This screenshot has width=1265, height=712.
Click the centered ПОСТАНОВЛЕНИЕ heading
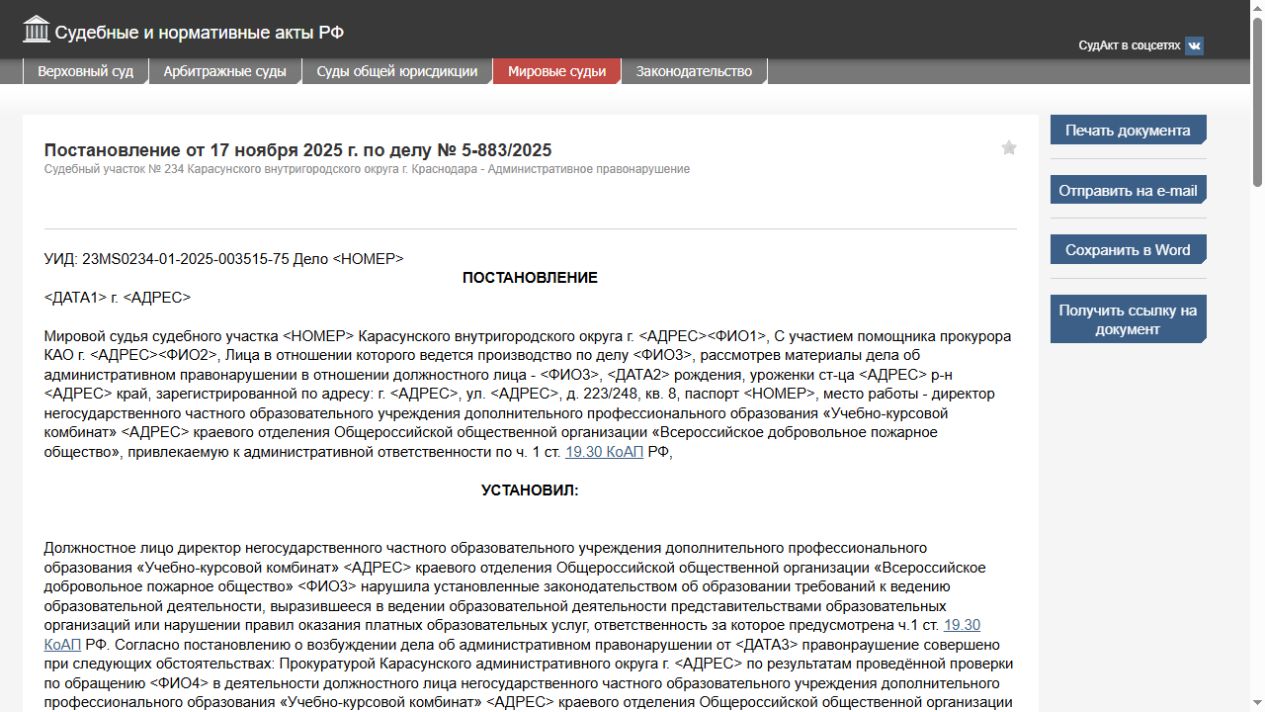pyautogui.click(x=530, y=278)
